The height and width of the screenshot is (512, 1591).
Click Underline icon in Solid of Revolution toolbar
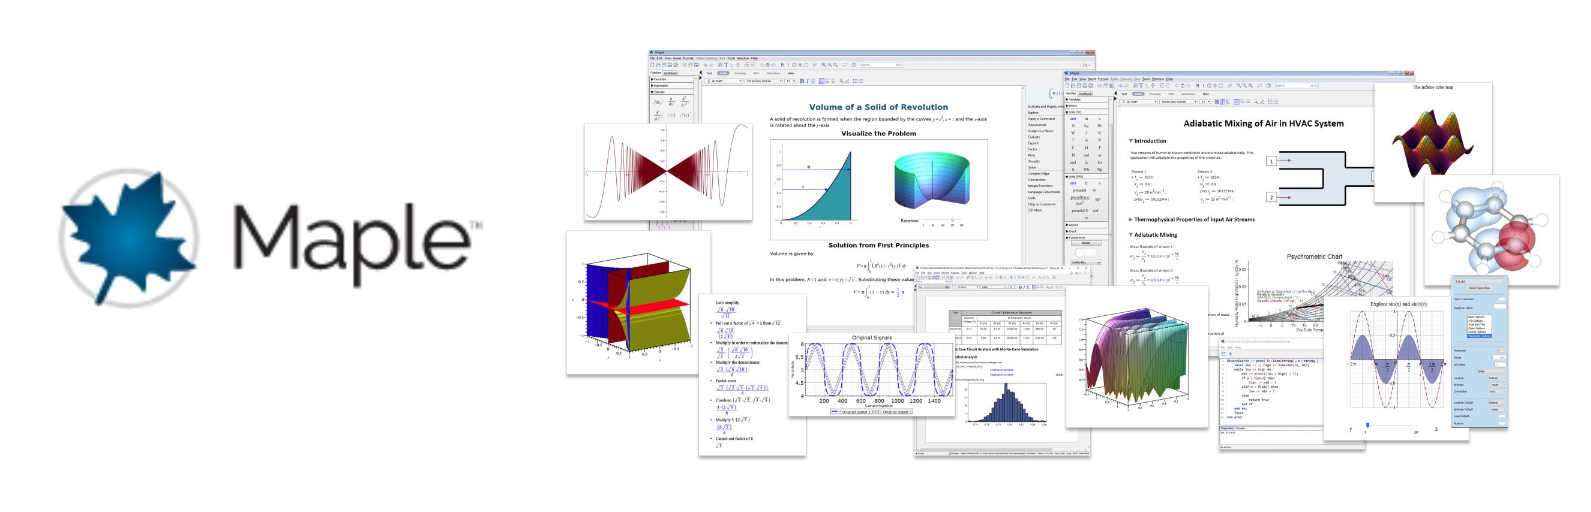pos(815,81)
